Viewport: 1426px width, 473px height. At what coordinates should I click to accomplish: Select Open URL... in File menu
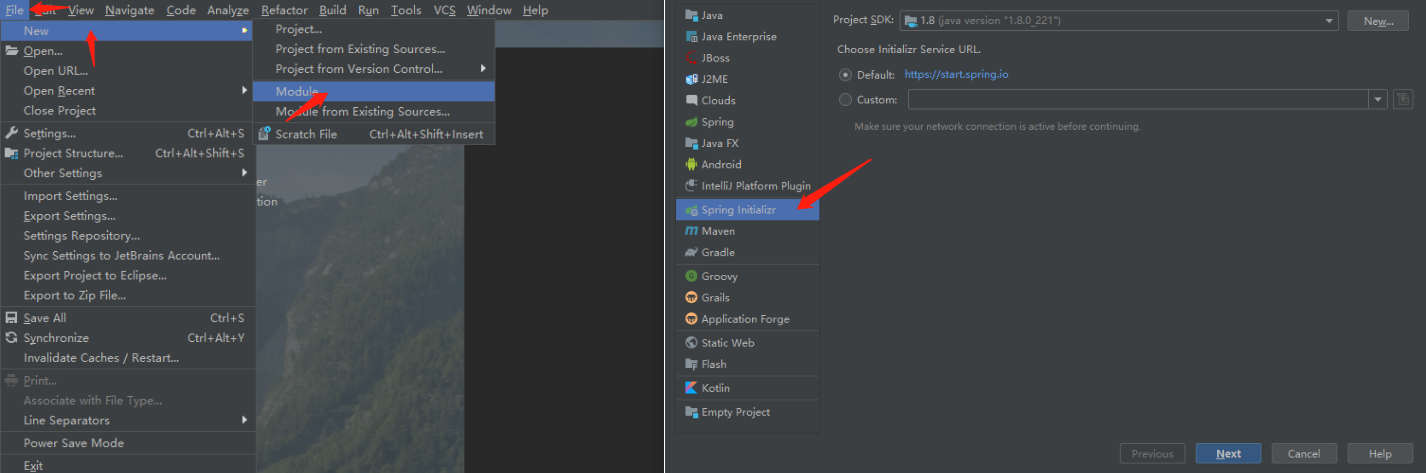point(127,71)
